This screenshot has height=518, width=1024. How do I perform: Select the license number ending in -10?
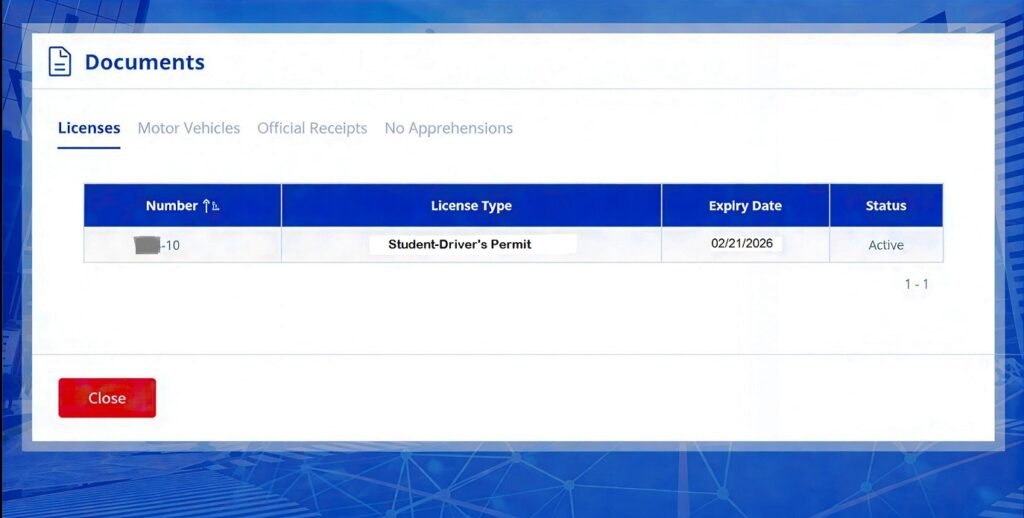click(171, 245)
